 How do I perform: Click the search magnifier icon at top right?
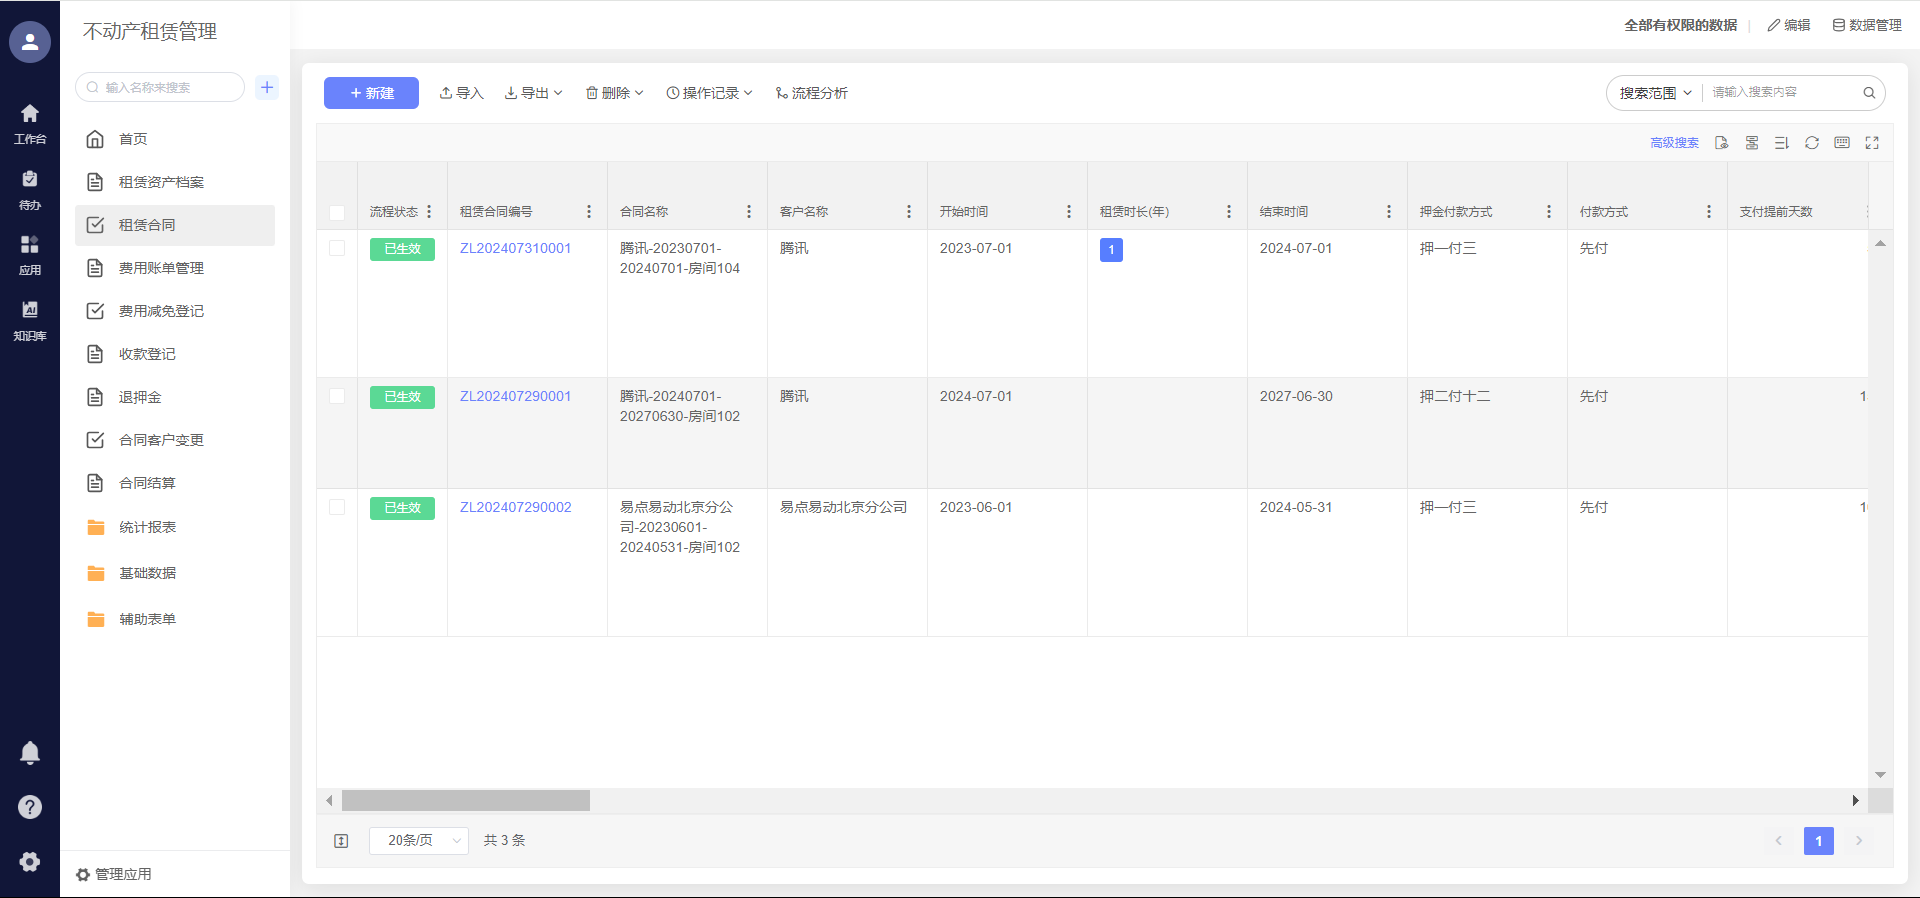pyautogui.click(x=1868, y=93)
